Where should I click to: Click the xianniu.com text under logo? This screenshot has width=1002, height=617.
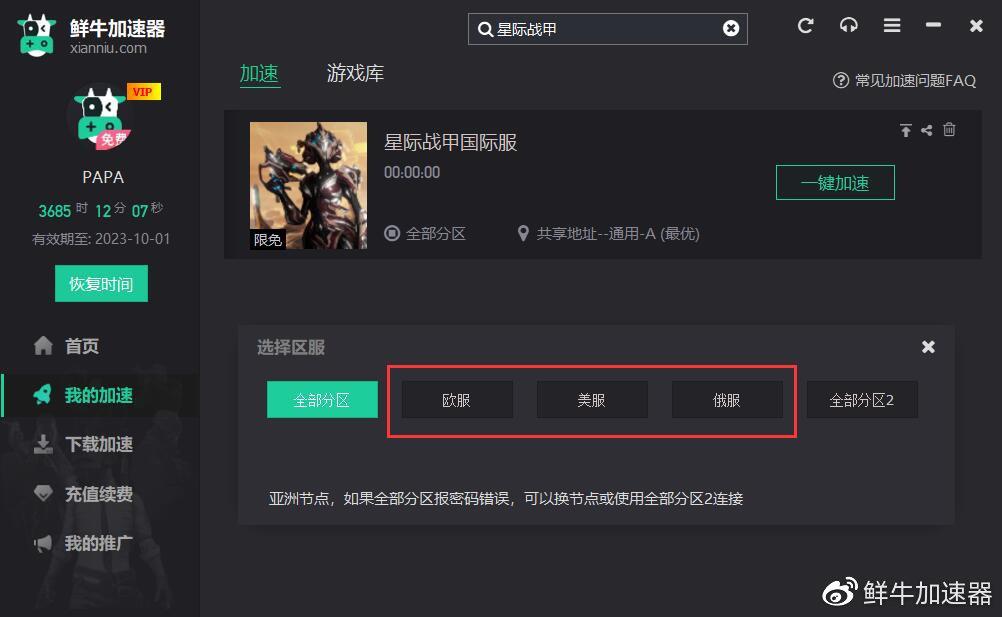(x=108, y=48)
